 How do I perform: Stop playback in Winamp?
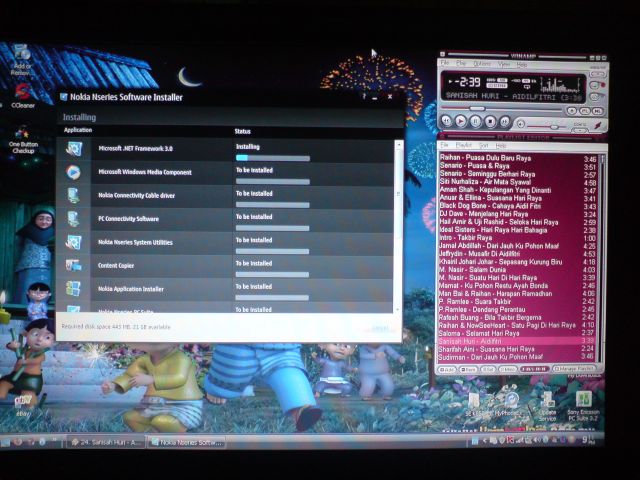(x=490, y=121)
